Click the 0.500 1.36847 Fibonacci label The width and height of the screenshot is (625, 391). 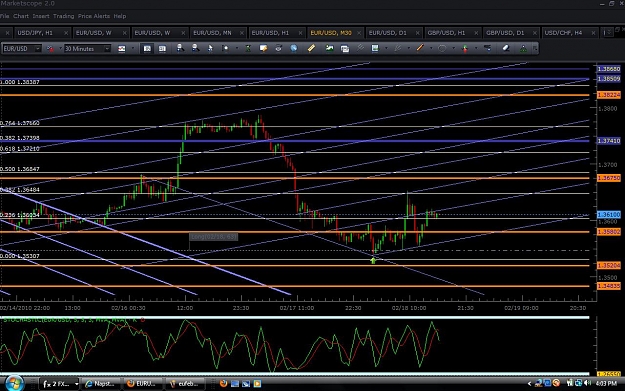(x=20, y=169)
